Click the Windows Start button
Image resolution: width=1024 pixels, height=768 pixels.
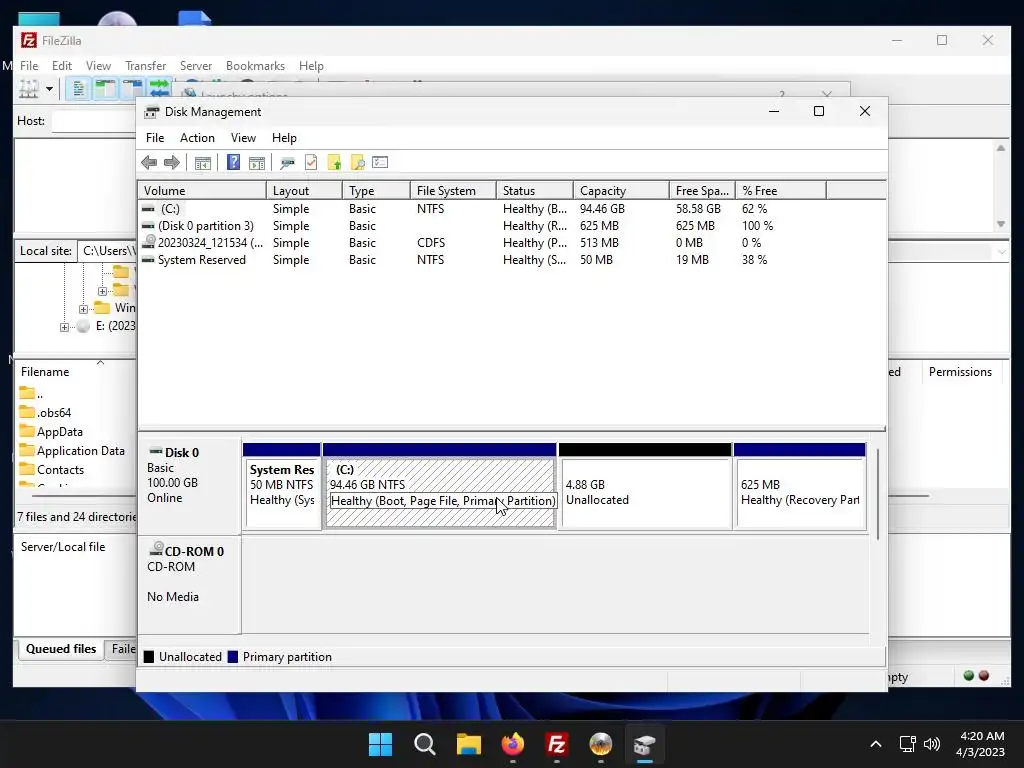pos(380,744)
